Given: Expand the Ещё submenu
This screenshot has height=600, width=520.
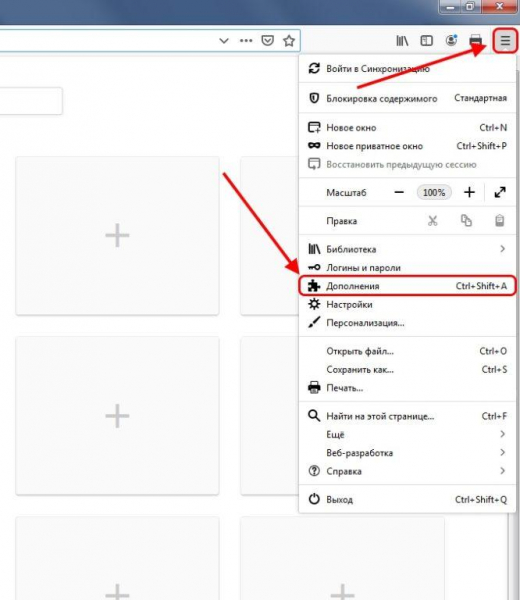Looking at the screenshot, I should (x=408, y=434).
